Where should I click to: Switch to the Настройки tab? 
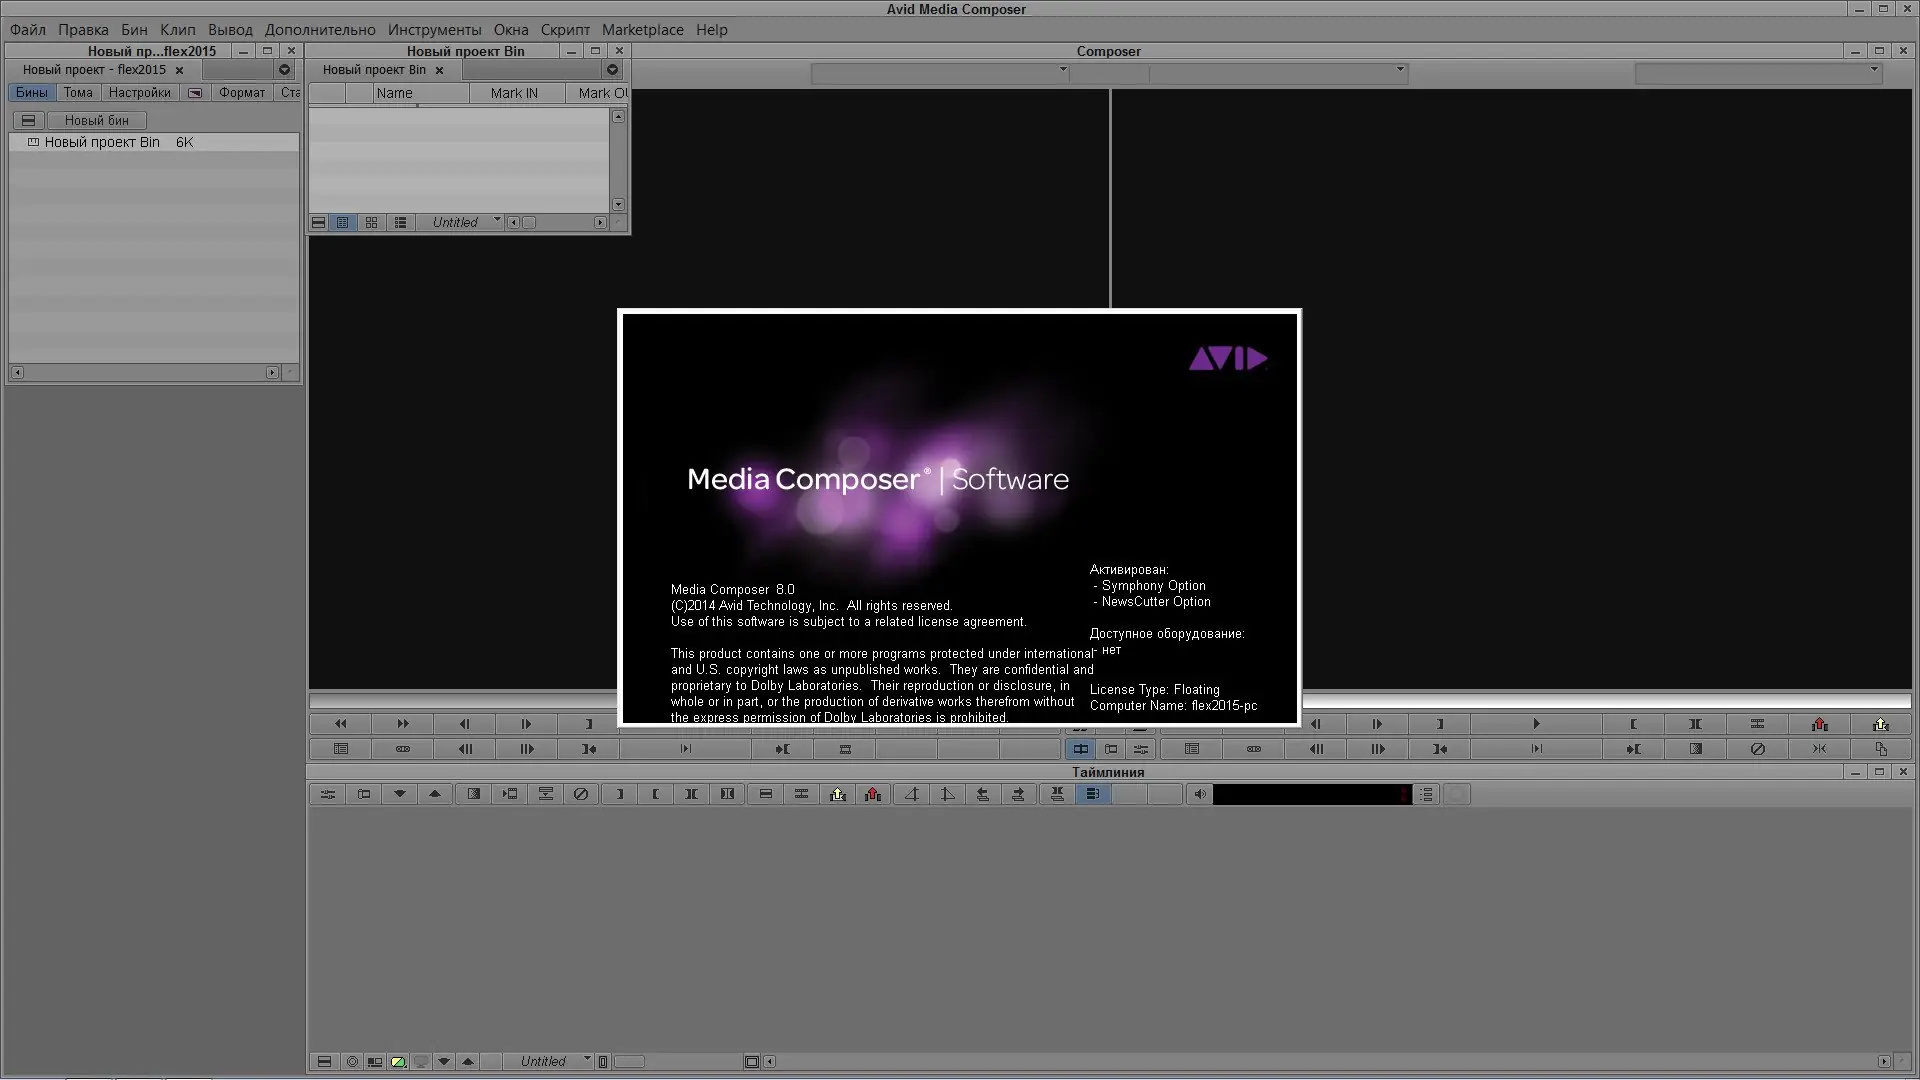(139, 93)
